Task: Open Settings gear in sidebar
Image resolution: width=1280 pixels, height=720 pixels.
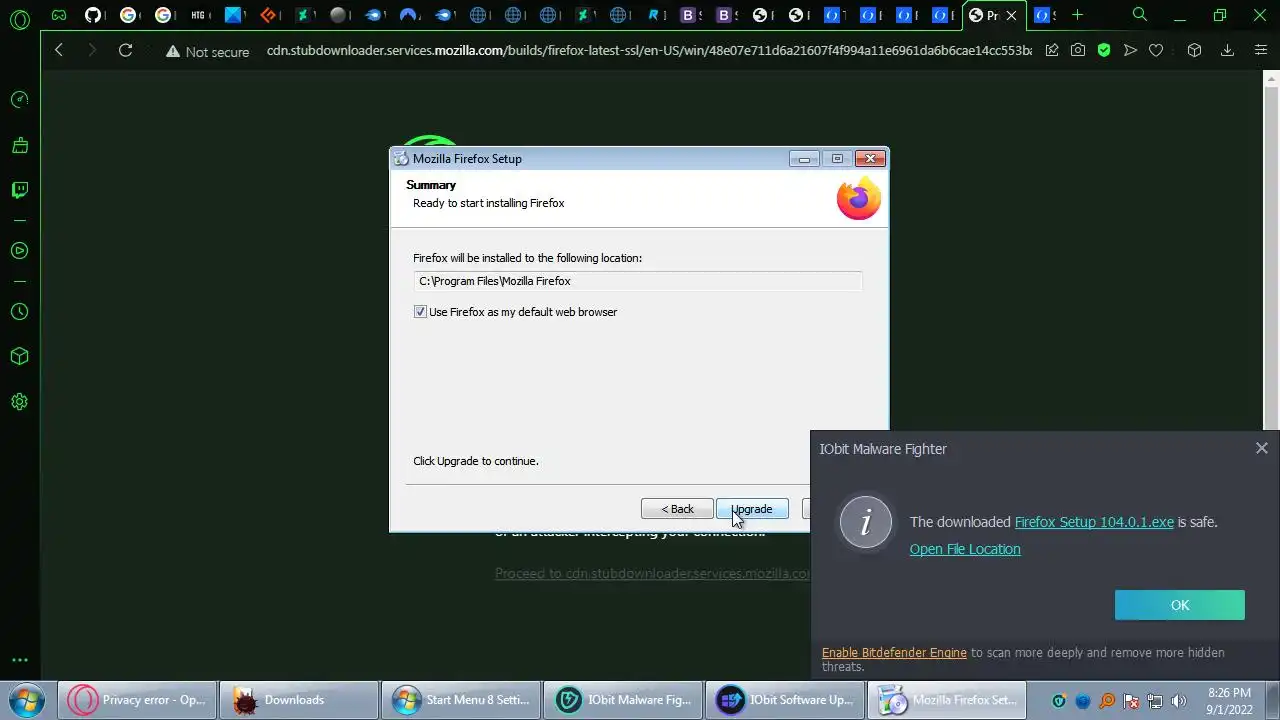Action: (x=19, y=402)
